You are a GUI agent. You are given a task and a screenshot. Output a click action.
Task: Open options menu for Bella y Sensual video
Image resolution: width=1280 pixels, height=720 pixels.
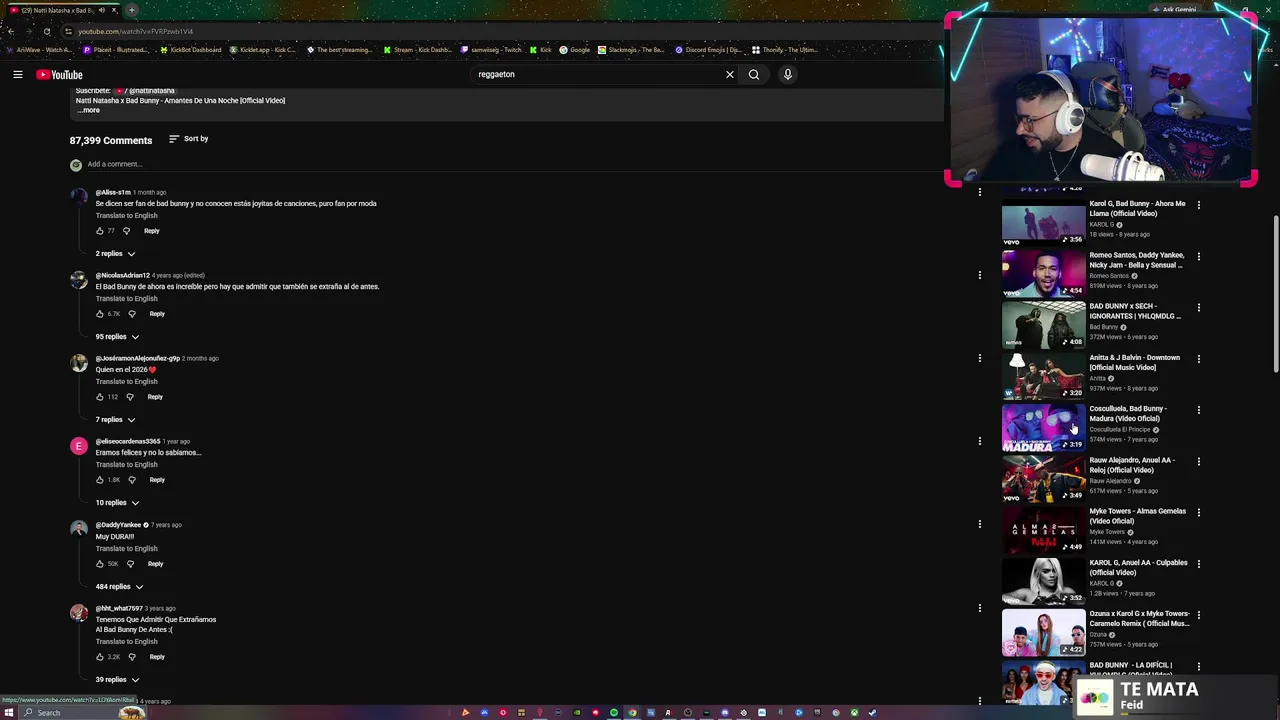pyautogui.click(x=1199, y=256)
